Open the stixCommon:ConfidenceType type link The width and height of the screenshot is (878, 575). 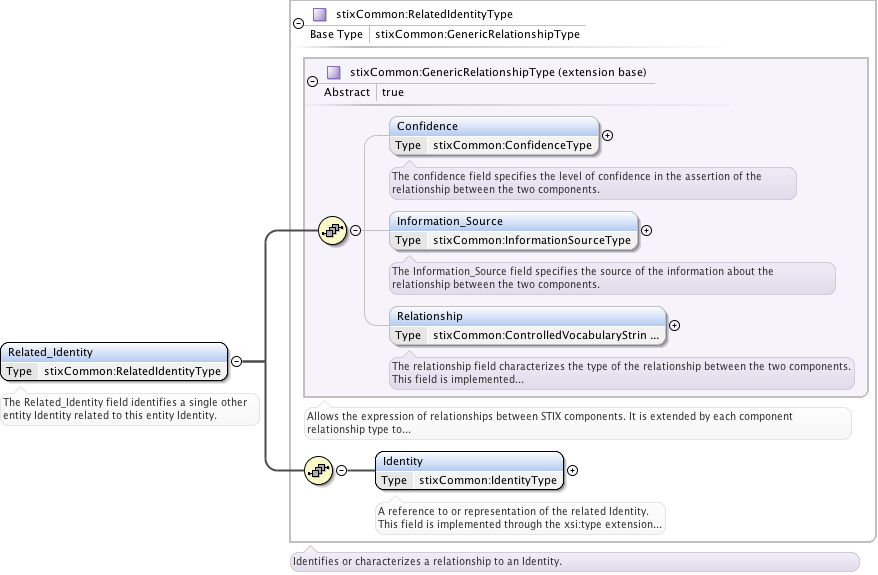click(511, 145)
